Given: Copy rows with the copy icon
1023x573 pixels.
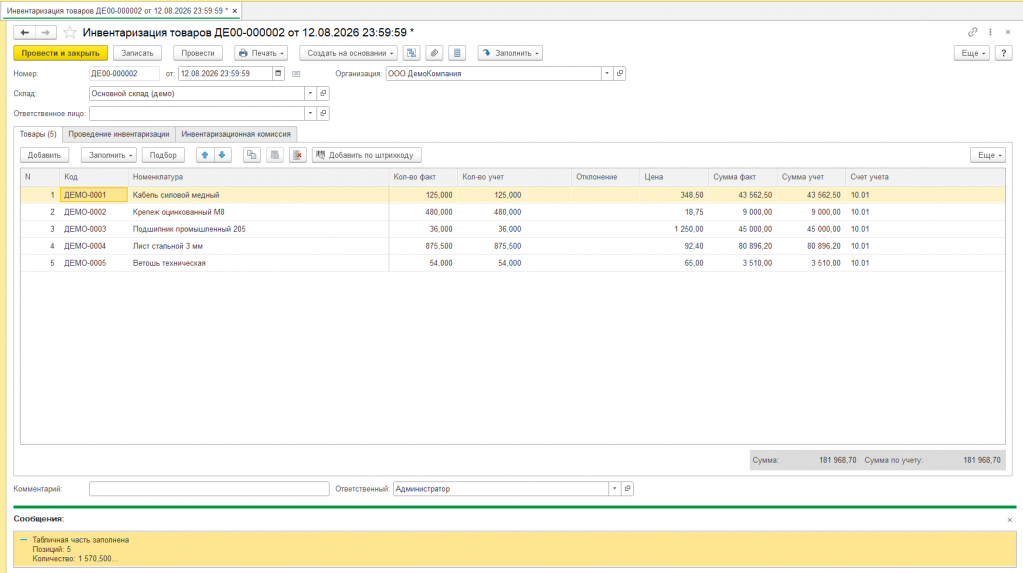Looking at the screenshot, I should 251,155.
